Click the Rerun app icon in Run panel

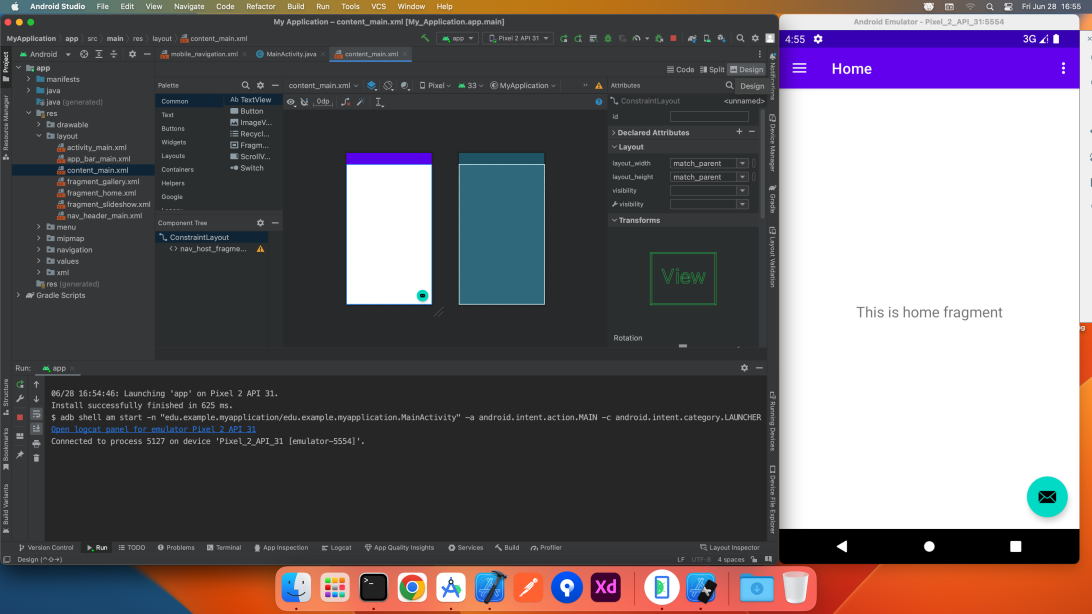coord(20,384)
